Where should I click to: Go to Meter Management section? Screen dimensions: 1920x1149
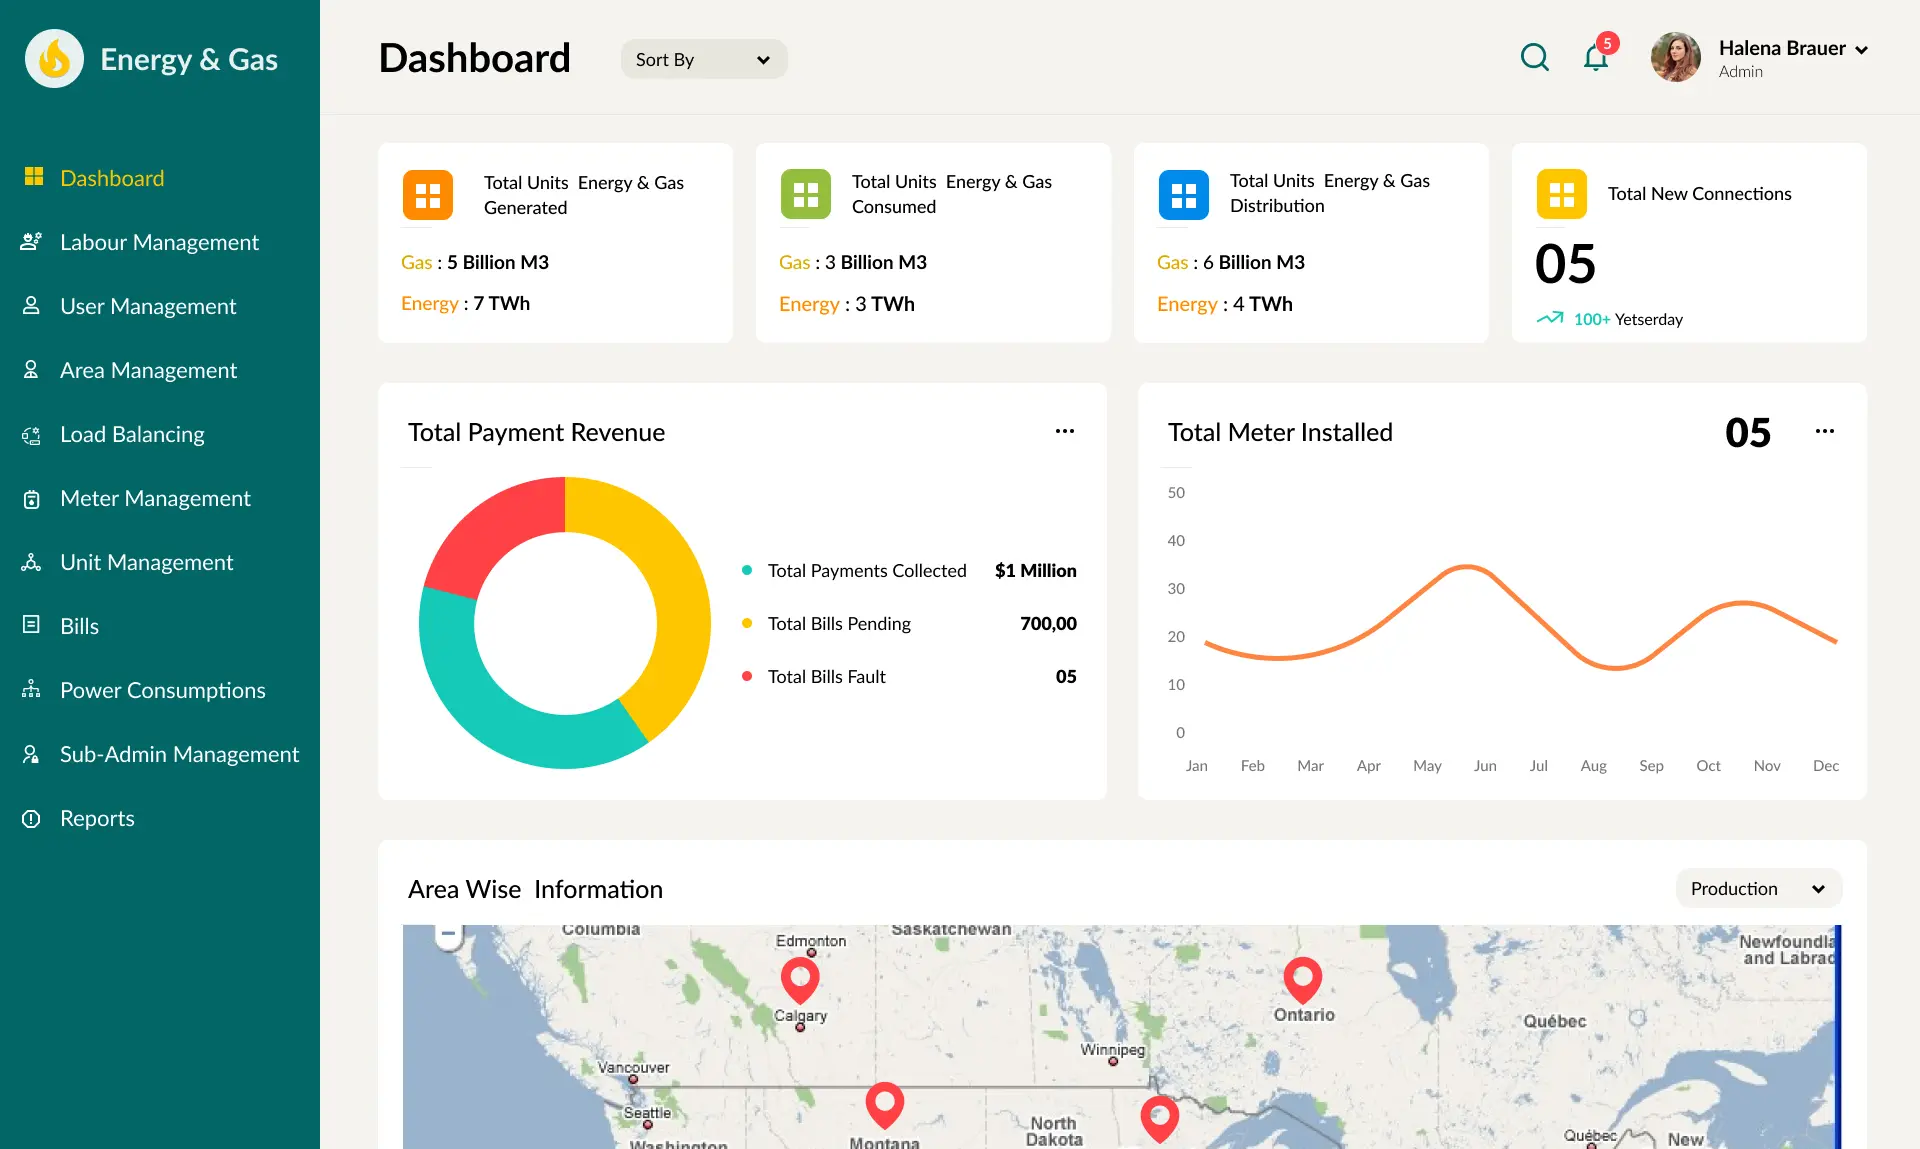tap(155, 498)
